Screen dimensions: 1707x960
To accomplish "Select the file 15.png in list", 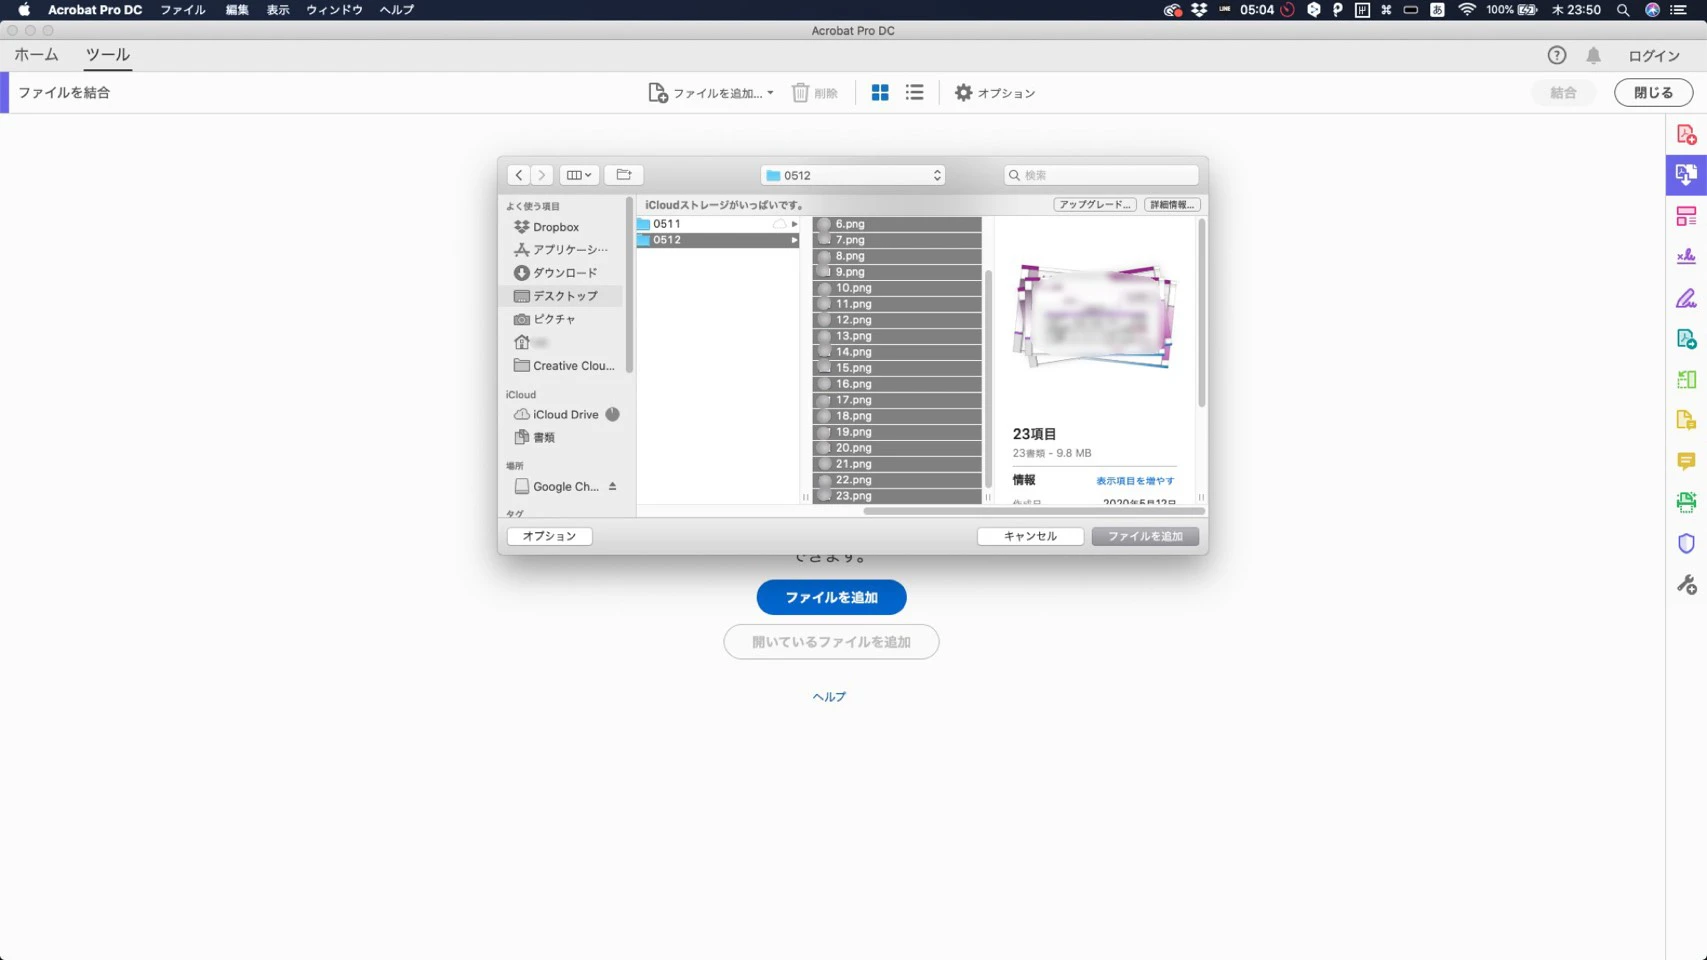I will pos(897,368).
